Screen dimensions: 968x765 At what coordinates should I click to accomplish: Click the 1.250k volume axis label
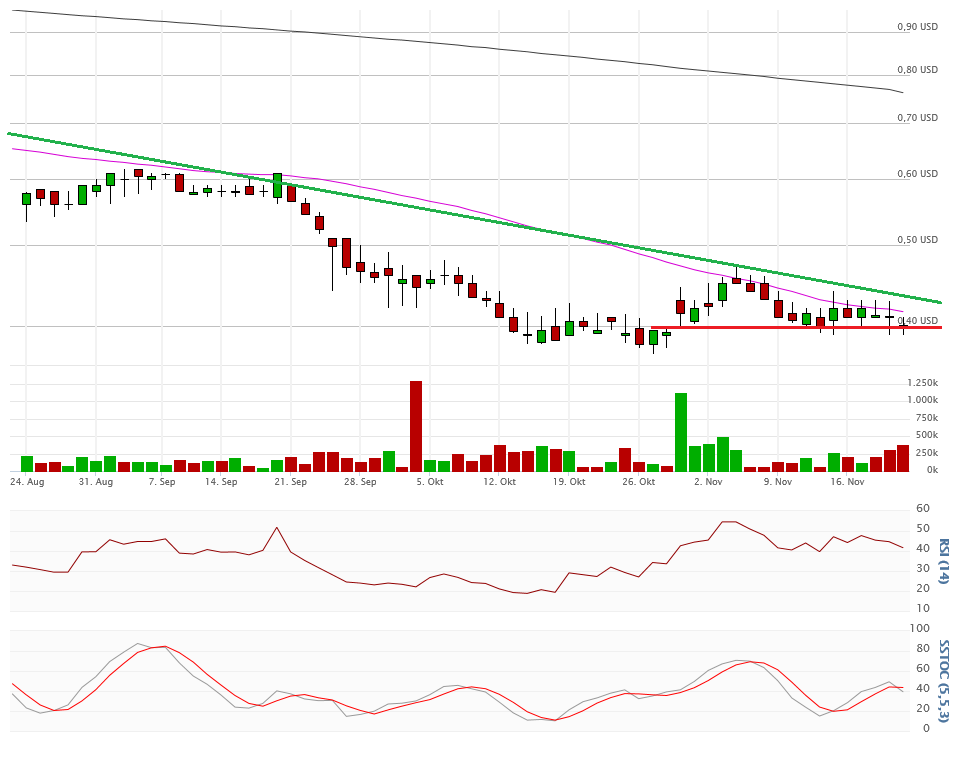point(922,384)
